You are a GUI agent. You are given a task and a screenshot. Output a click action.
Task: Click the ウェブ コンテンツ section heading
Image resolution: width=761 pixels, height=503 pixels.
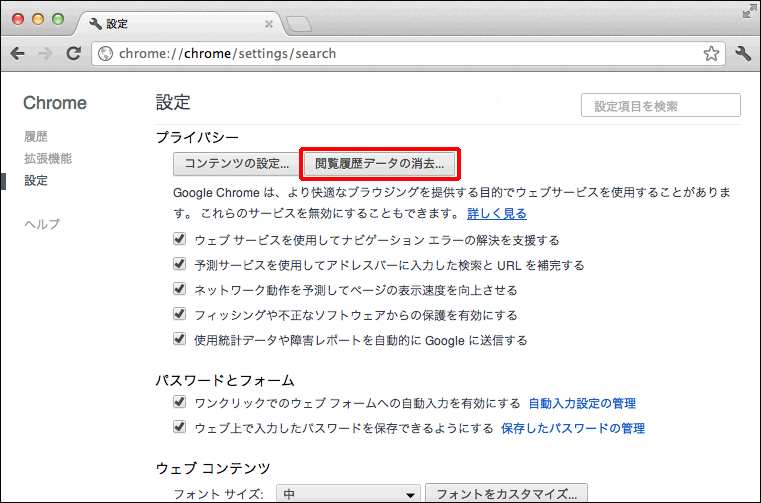(213, 468)
